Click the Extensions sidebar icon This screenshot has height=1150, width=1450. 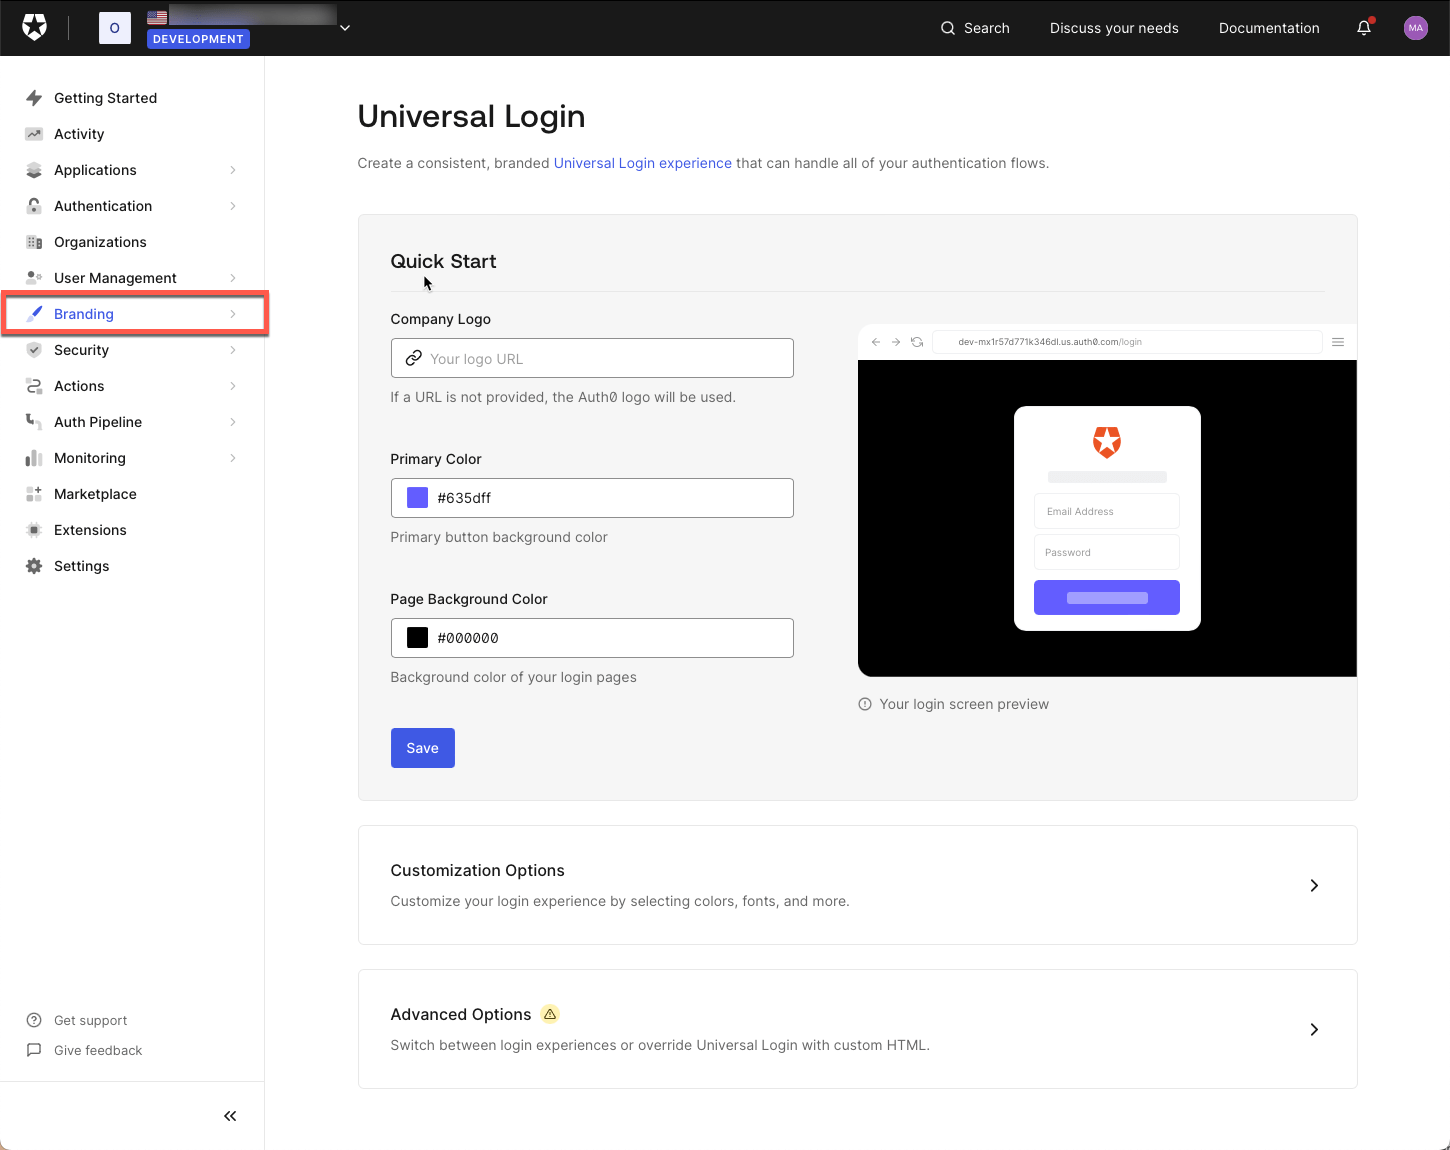click(x=33, y=529)
